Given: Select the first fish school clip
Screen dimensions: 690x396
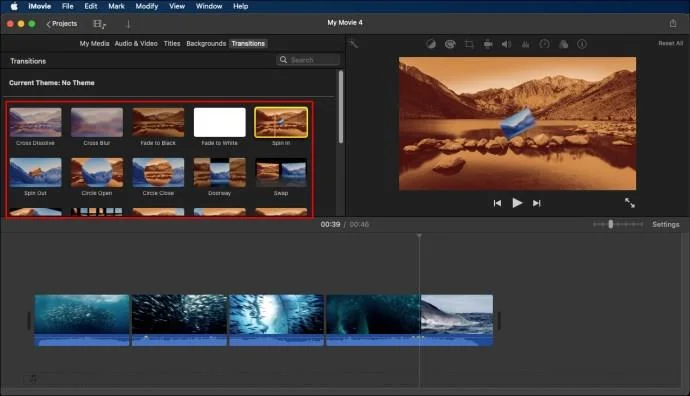Looking at the screenshot, I should 82,320.
